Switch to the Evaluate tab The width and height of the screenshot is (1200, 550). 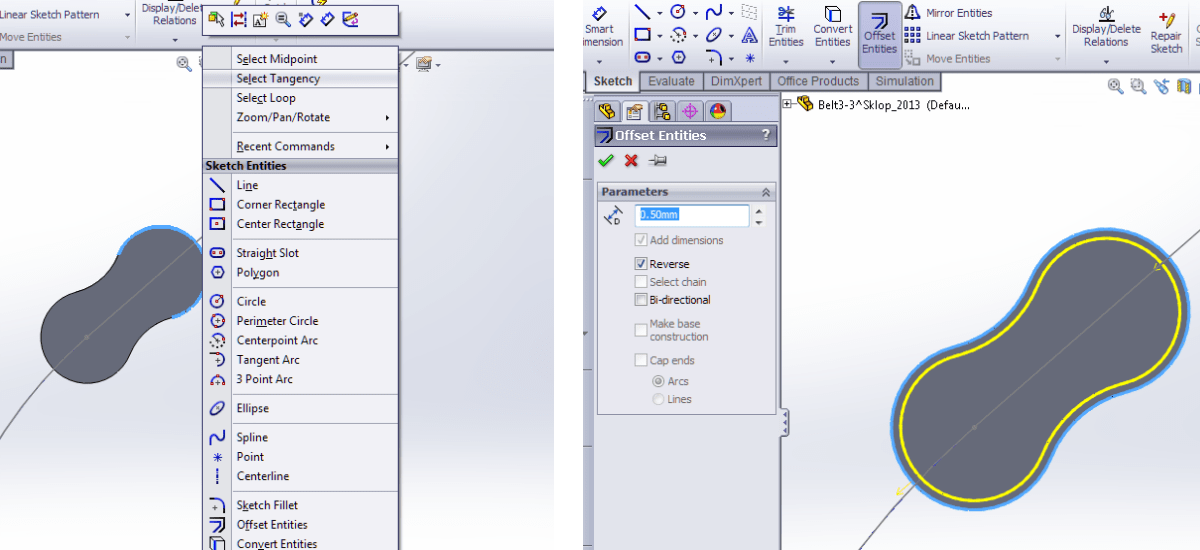670,82
